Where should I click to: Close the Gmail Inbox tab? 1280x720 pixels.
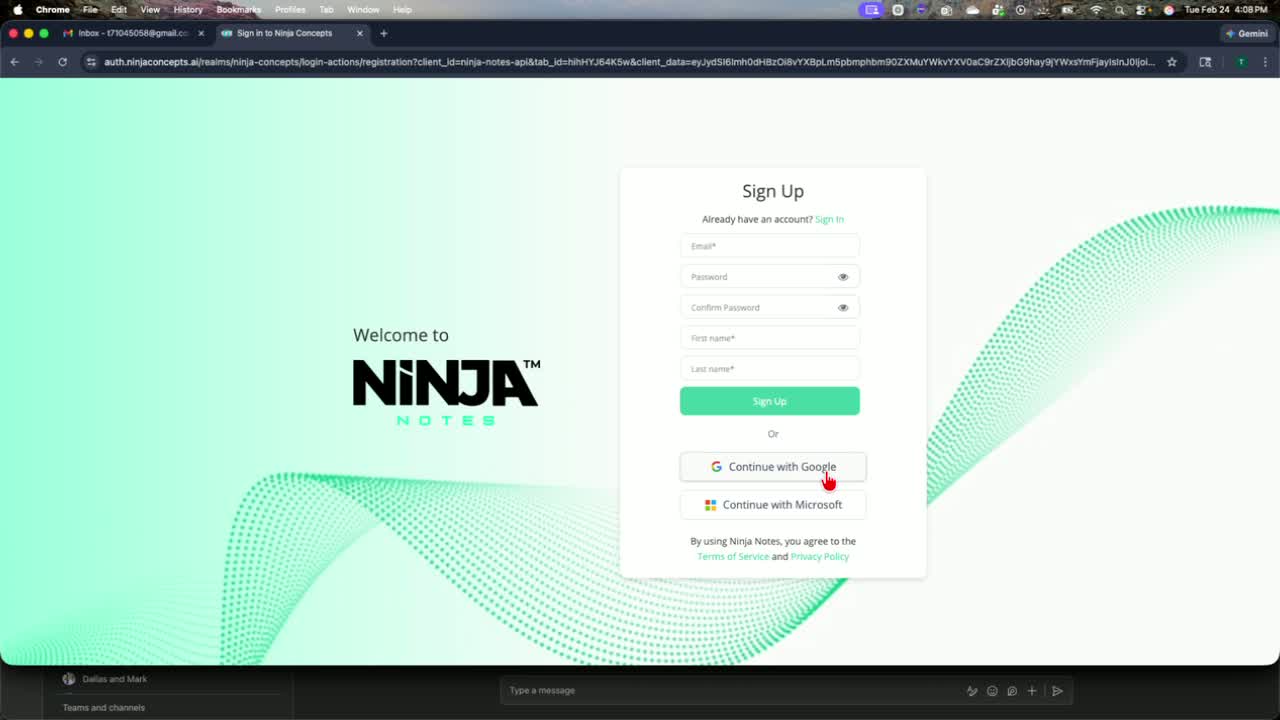pos(201,33)
